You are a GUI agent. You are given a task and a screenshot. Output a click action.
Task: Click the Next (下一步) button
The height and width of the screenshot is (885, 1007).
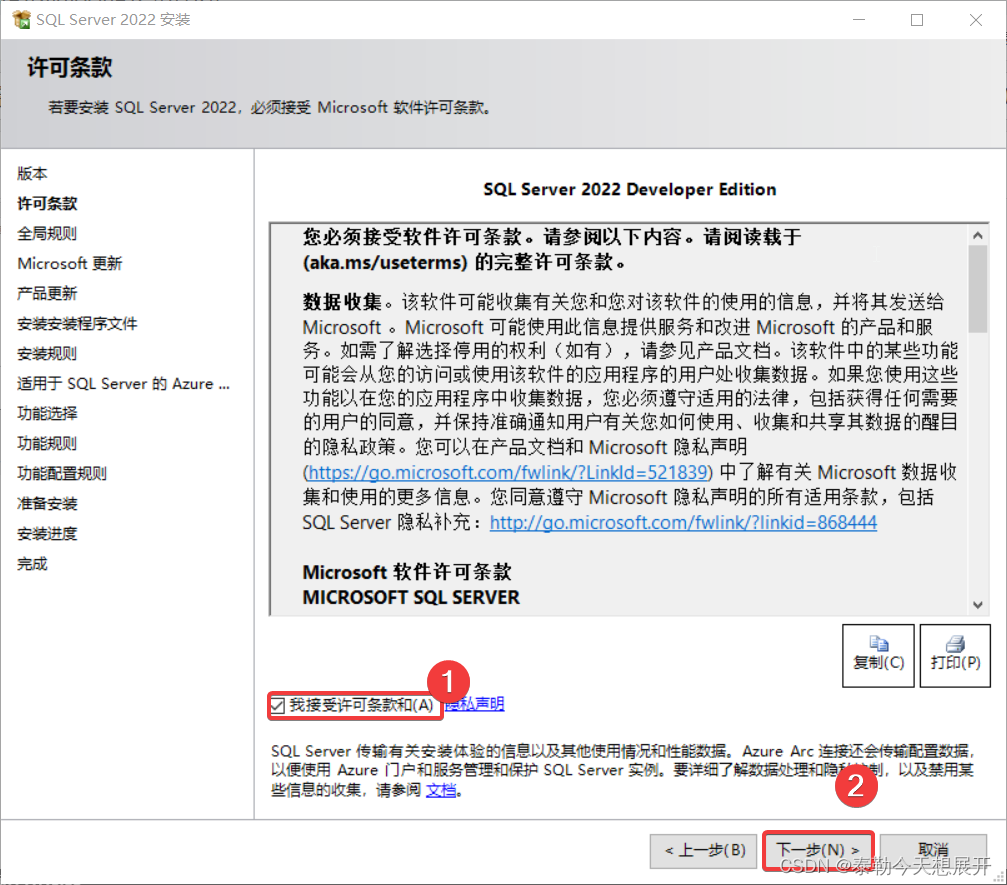pyautogui.click(x=818, y=850)
